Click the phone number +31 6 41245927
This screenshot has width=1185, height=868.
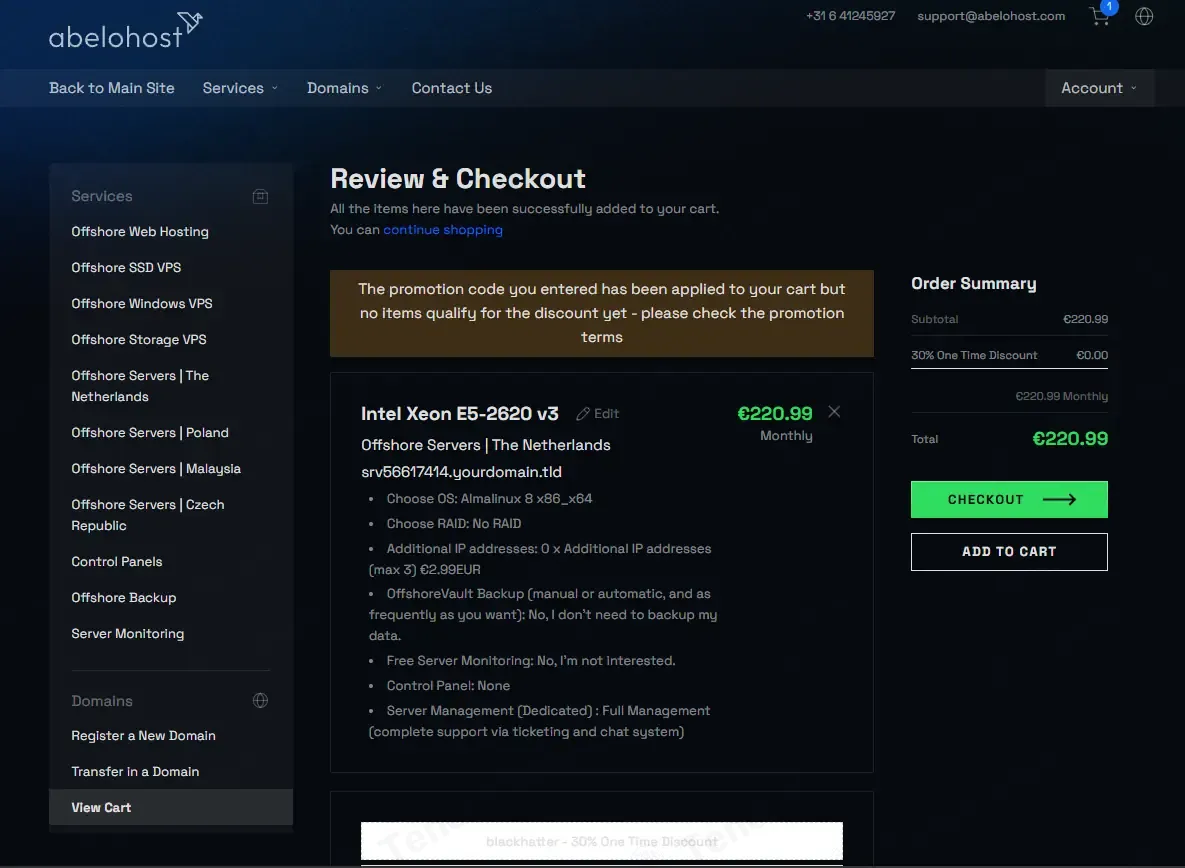point(850,16)
